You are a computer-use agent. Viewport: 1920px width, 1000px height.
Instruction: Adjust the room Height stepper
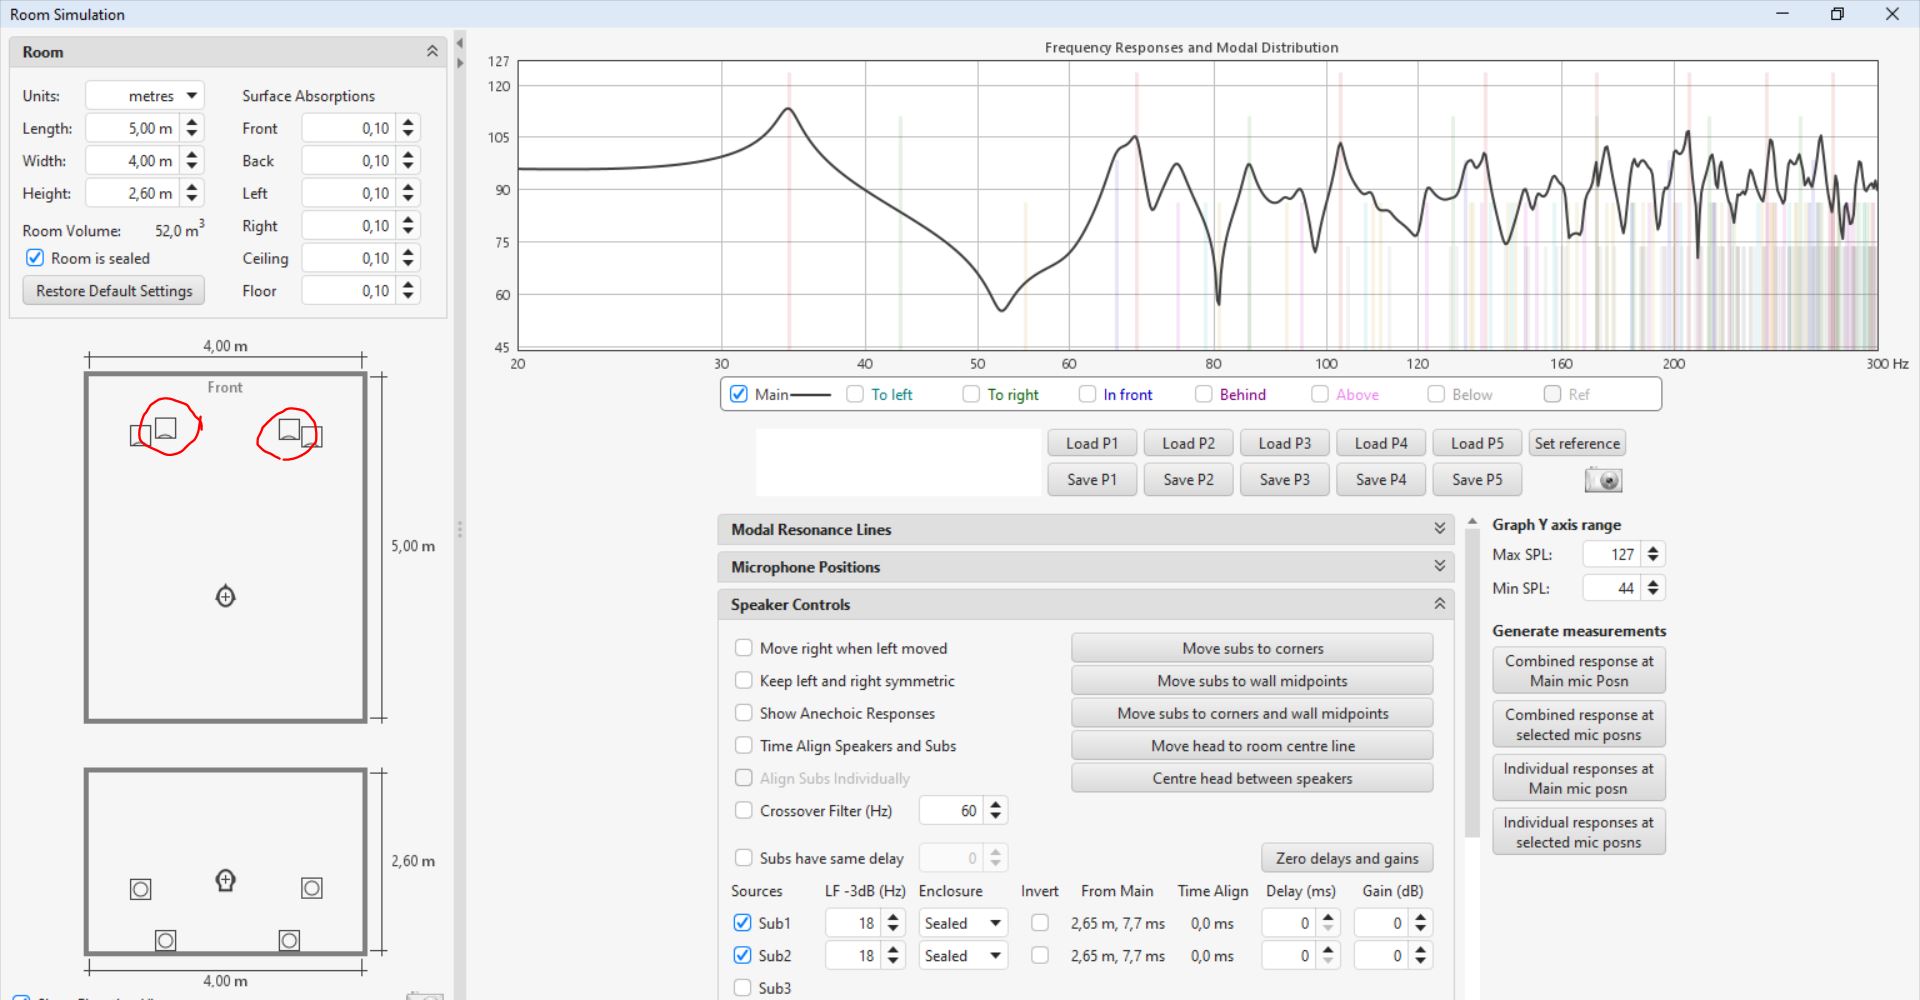(192, 193)
